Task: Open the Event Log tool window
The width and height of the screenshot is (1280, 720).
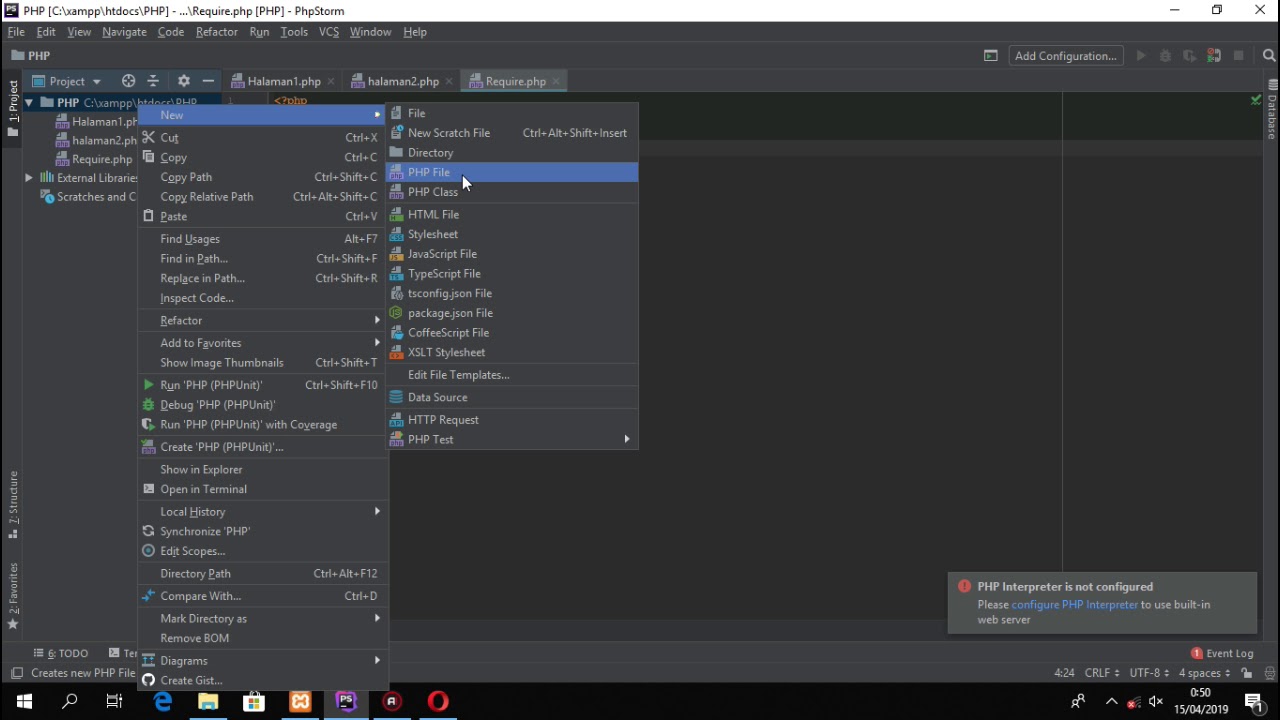Action: pyautogui.click(x=1222, y=653)
